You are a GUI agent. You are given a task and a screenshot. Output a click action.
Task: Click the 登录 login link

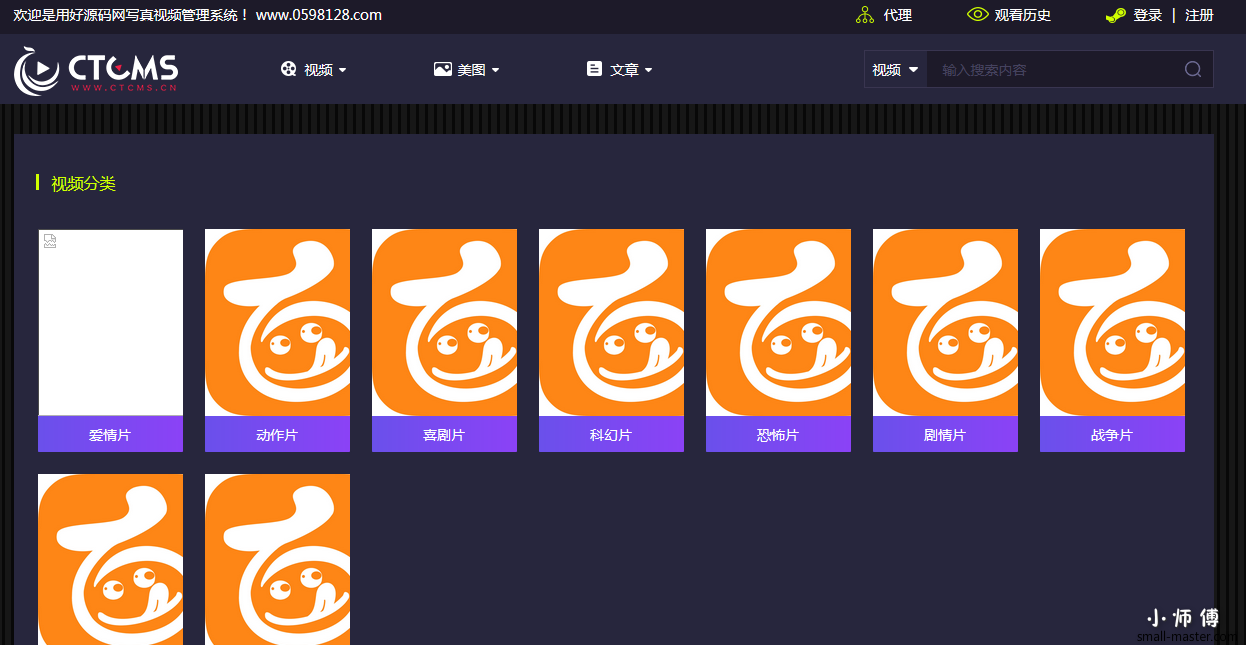1148,15
